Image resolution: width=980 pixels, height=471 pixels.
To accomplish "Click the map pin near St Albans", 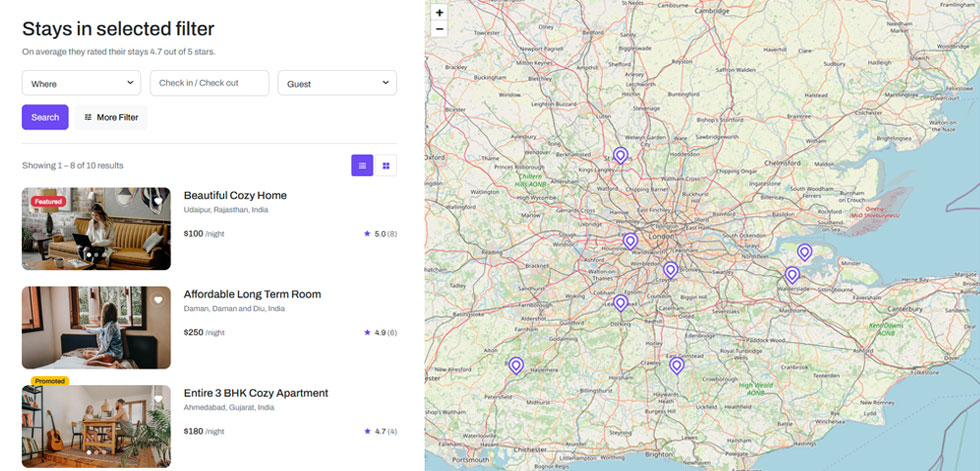I will pos(620,156).
